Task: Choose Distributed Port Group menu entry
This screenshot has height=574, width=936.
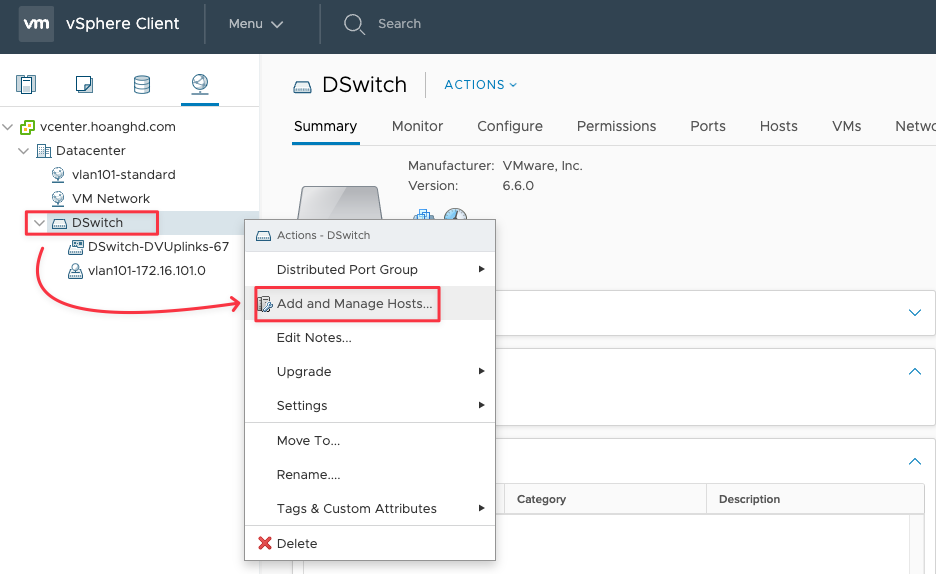Action: (x=370, y=270)
